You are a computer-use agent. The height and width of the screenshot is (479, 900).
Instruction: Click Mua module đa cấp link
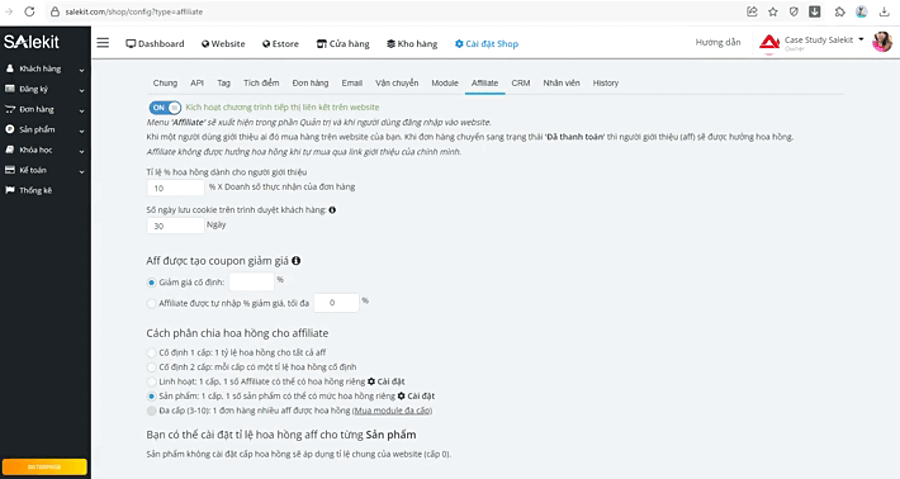[392, 411]
